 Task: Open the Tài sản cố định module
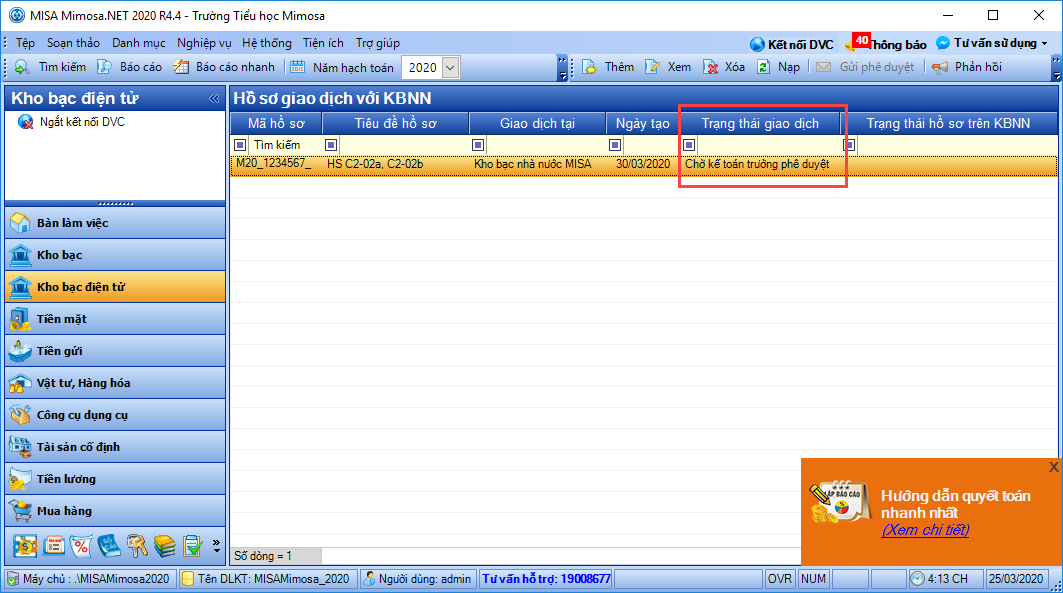click(115, 447)
